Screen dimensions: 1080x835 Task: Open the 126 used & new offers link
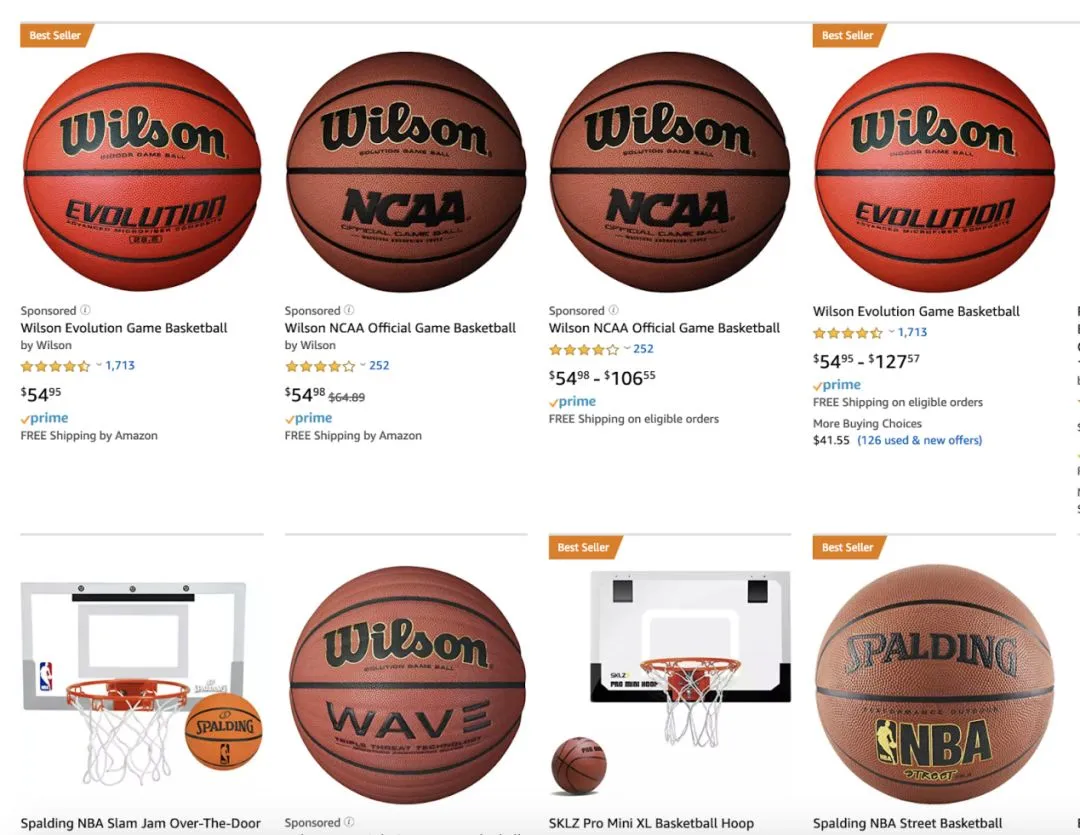point(920,440)
